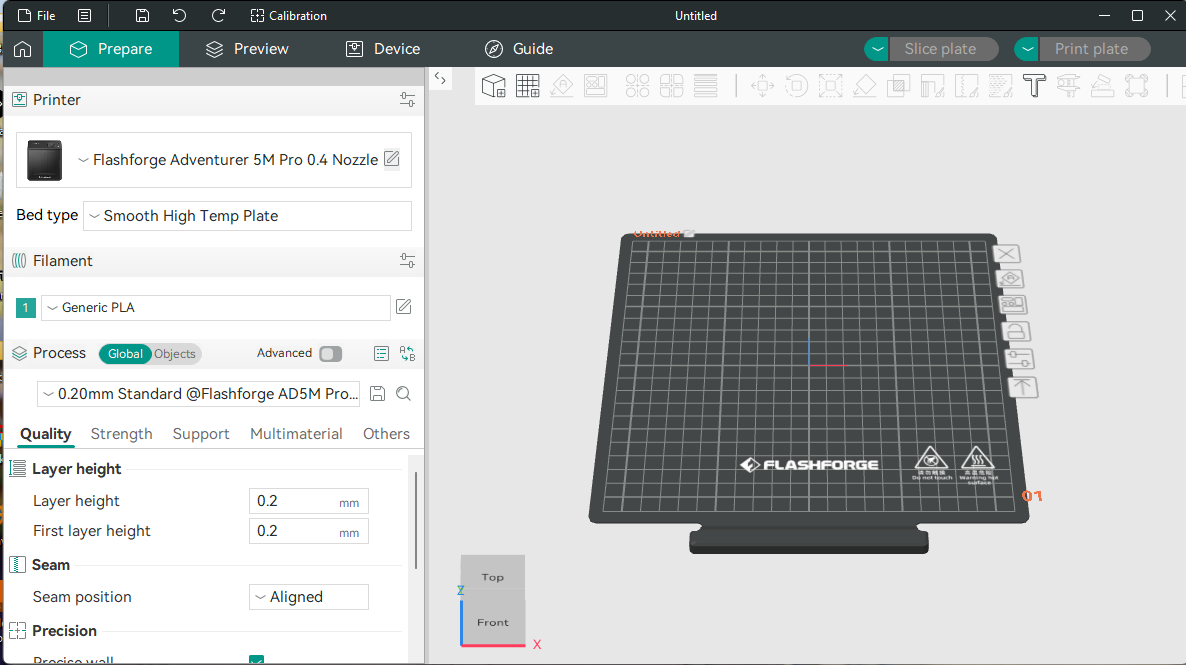Screen dimensions: 1186x665
Task: Collapse the left sidebar panel
Action: pyautogui.click(x=440, y=79)
